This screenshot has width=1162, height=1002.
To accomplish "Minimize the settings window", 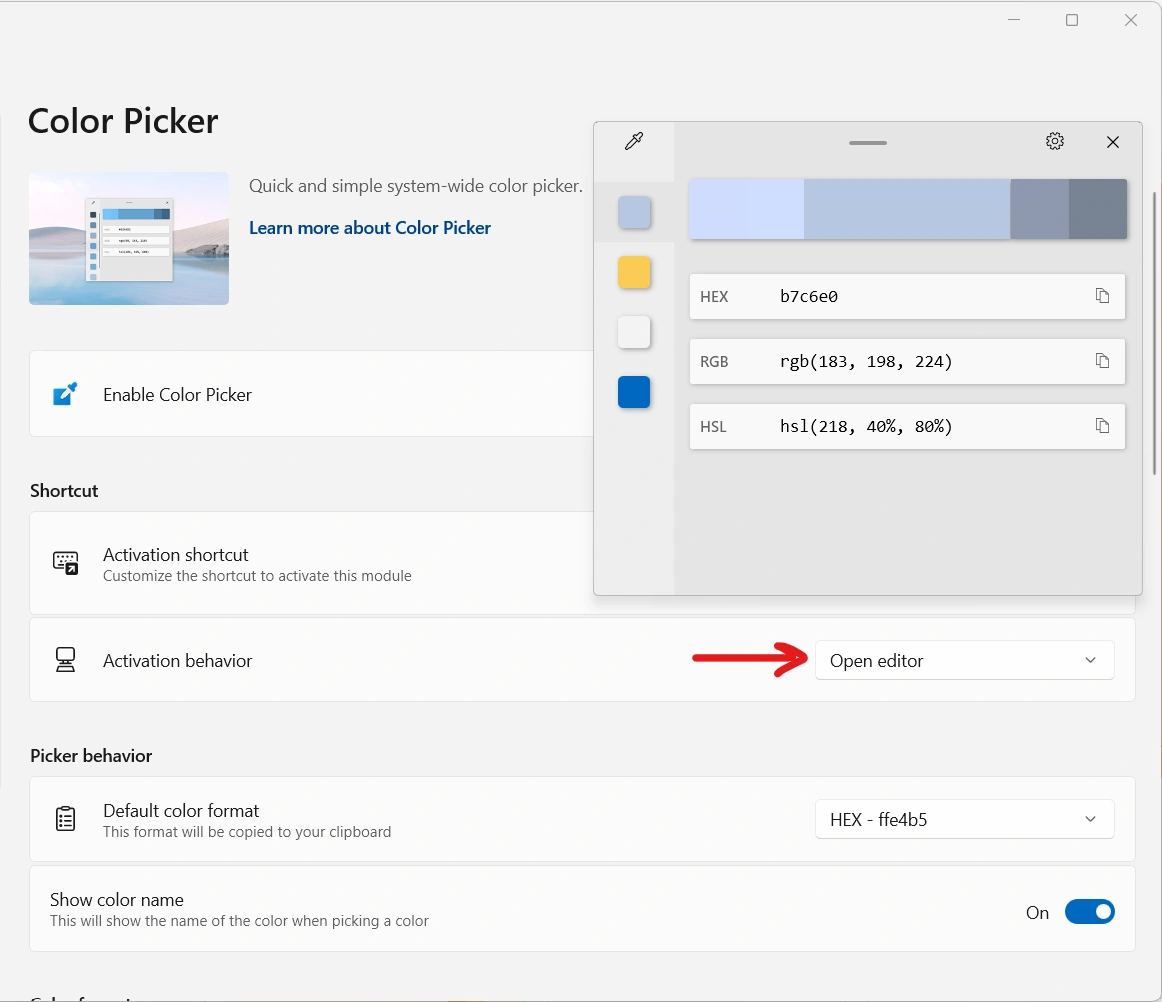I will pos(1014,20).
